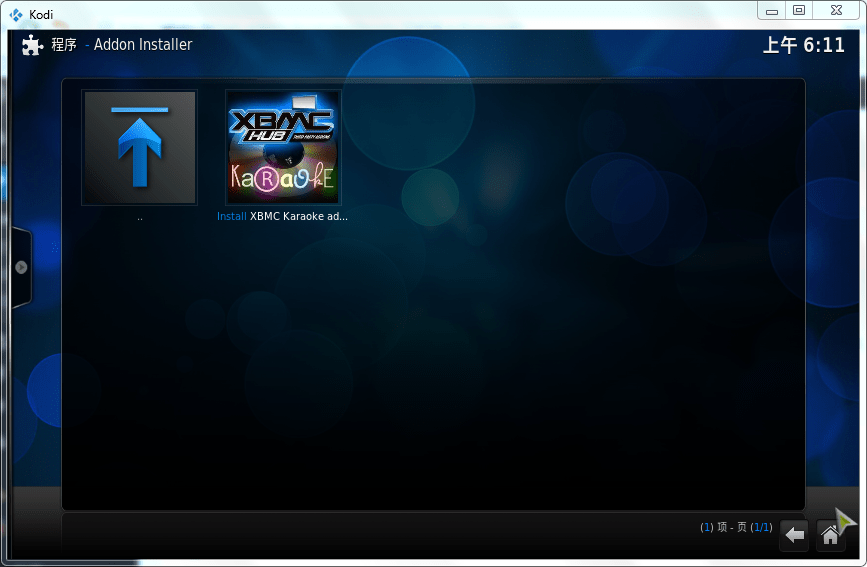Click Install XBMC Karaoke addon label
Screen dimensions: 867x567
coord(283,216)
